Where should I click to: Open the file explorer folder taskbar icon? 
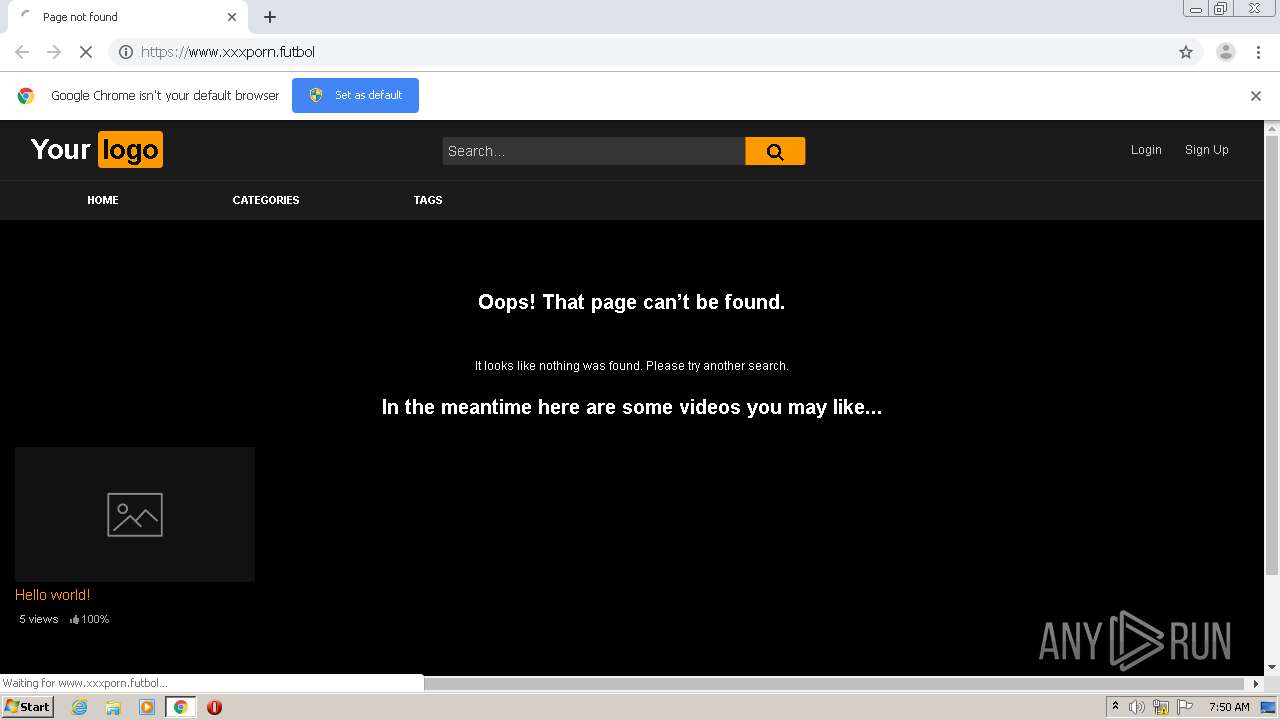(113, 707)
